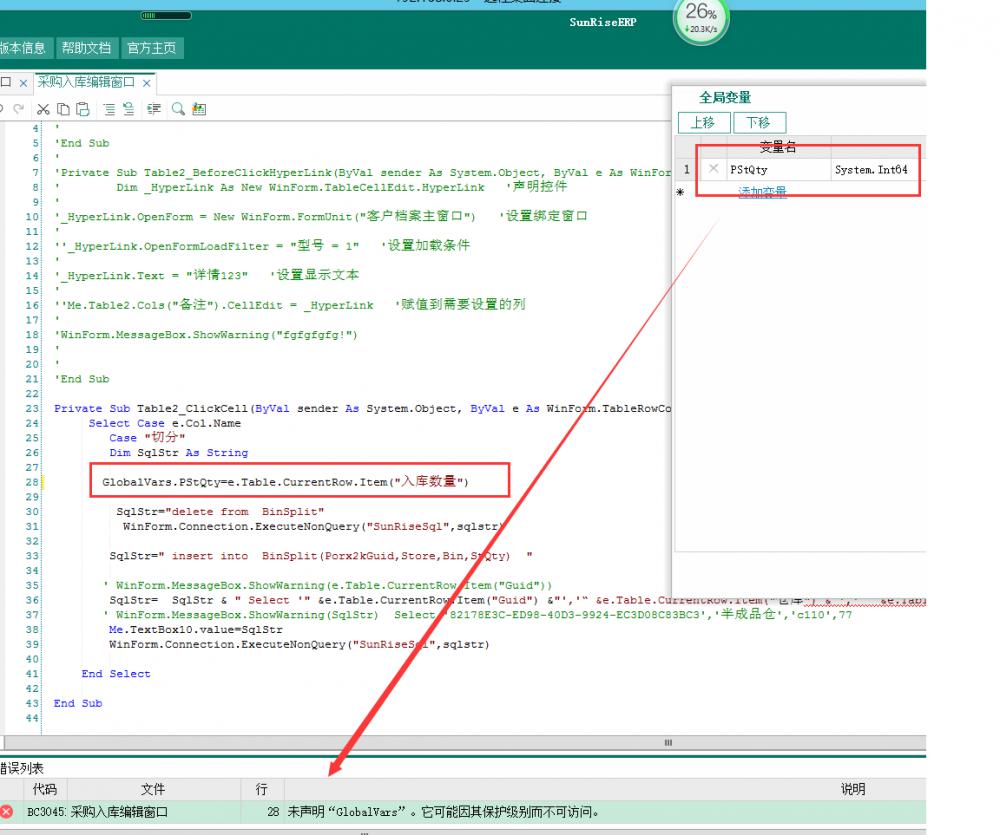The height and width of the screenshot is (835, 1000).
Task: Click the Dim SqlStr As String line
Action: tap(179, 452)
